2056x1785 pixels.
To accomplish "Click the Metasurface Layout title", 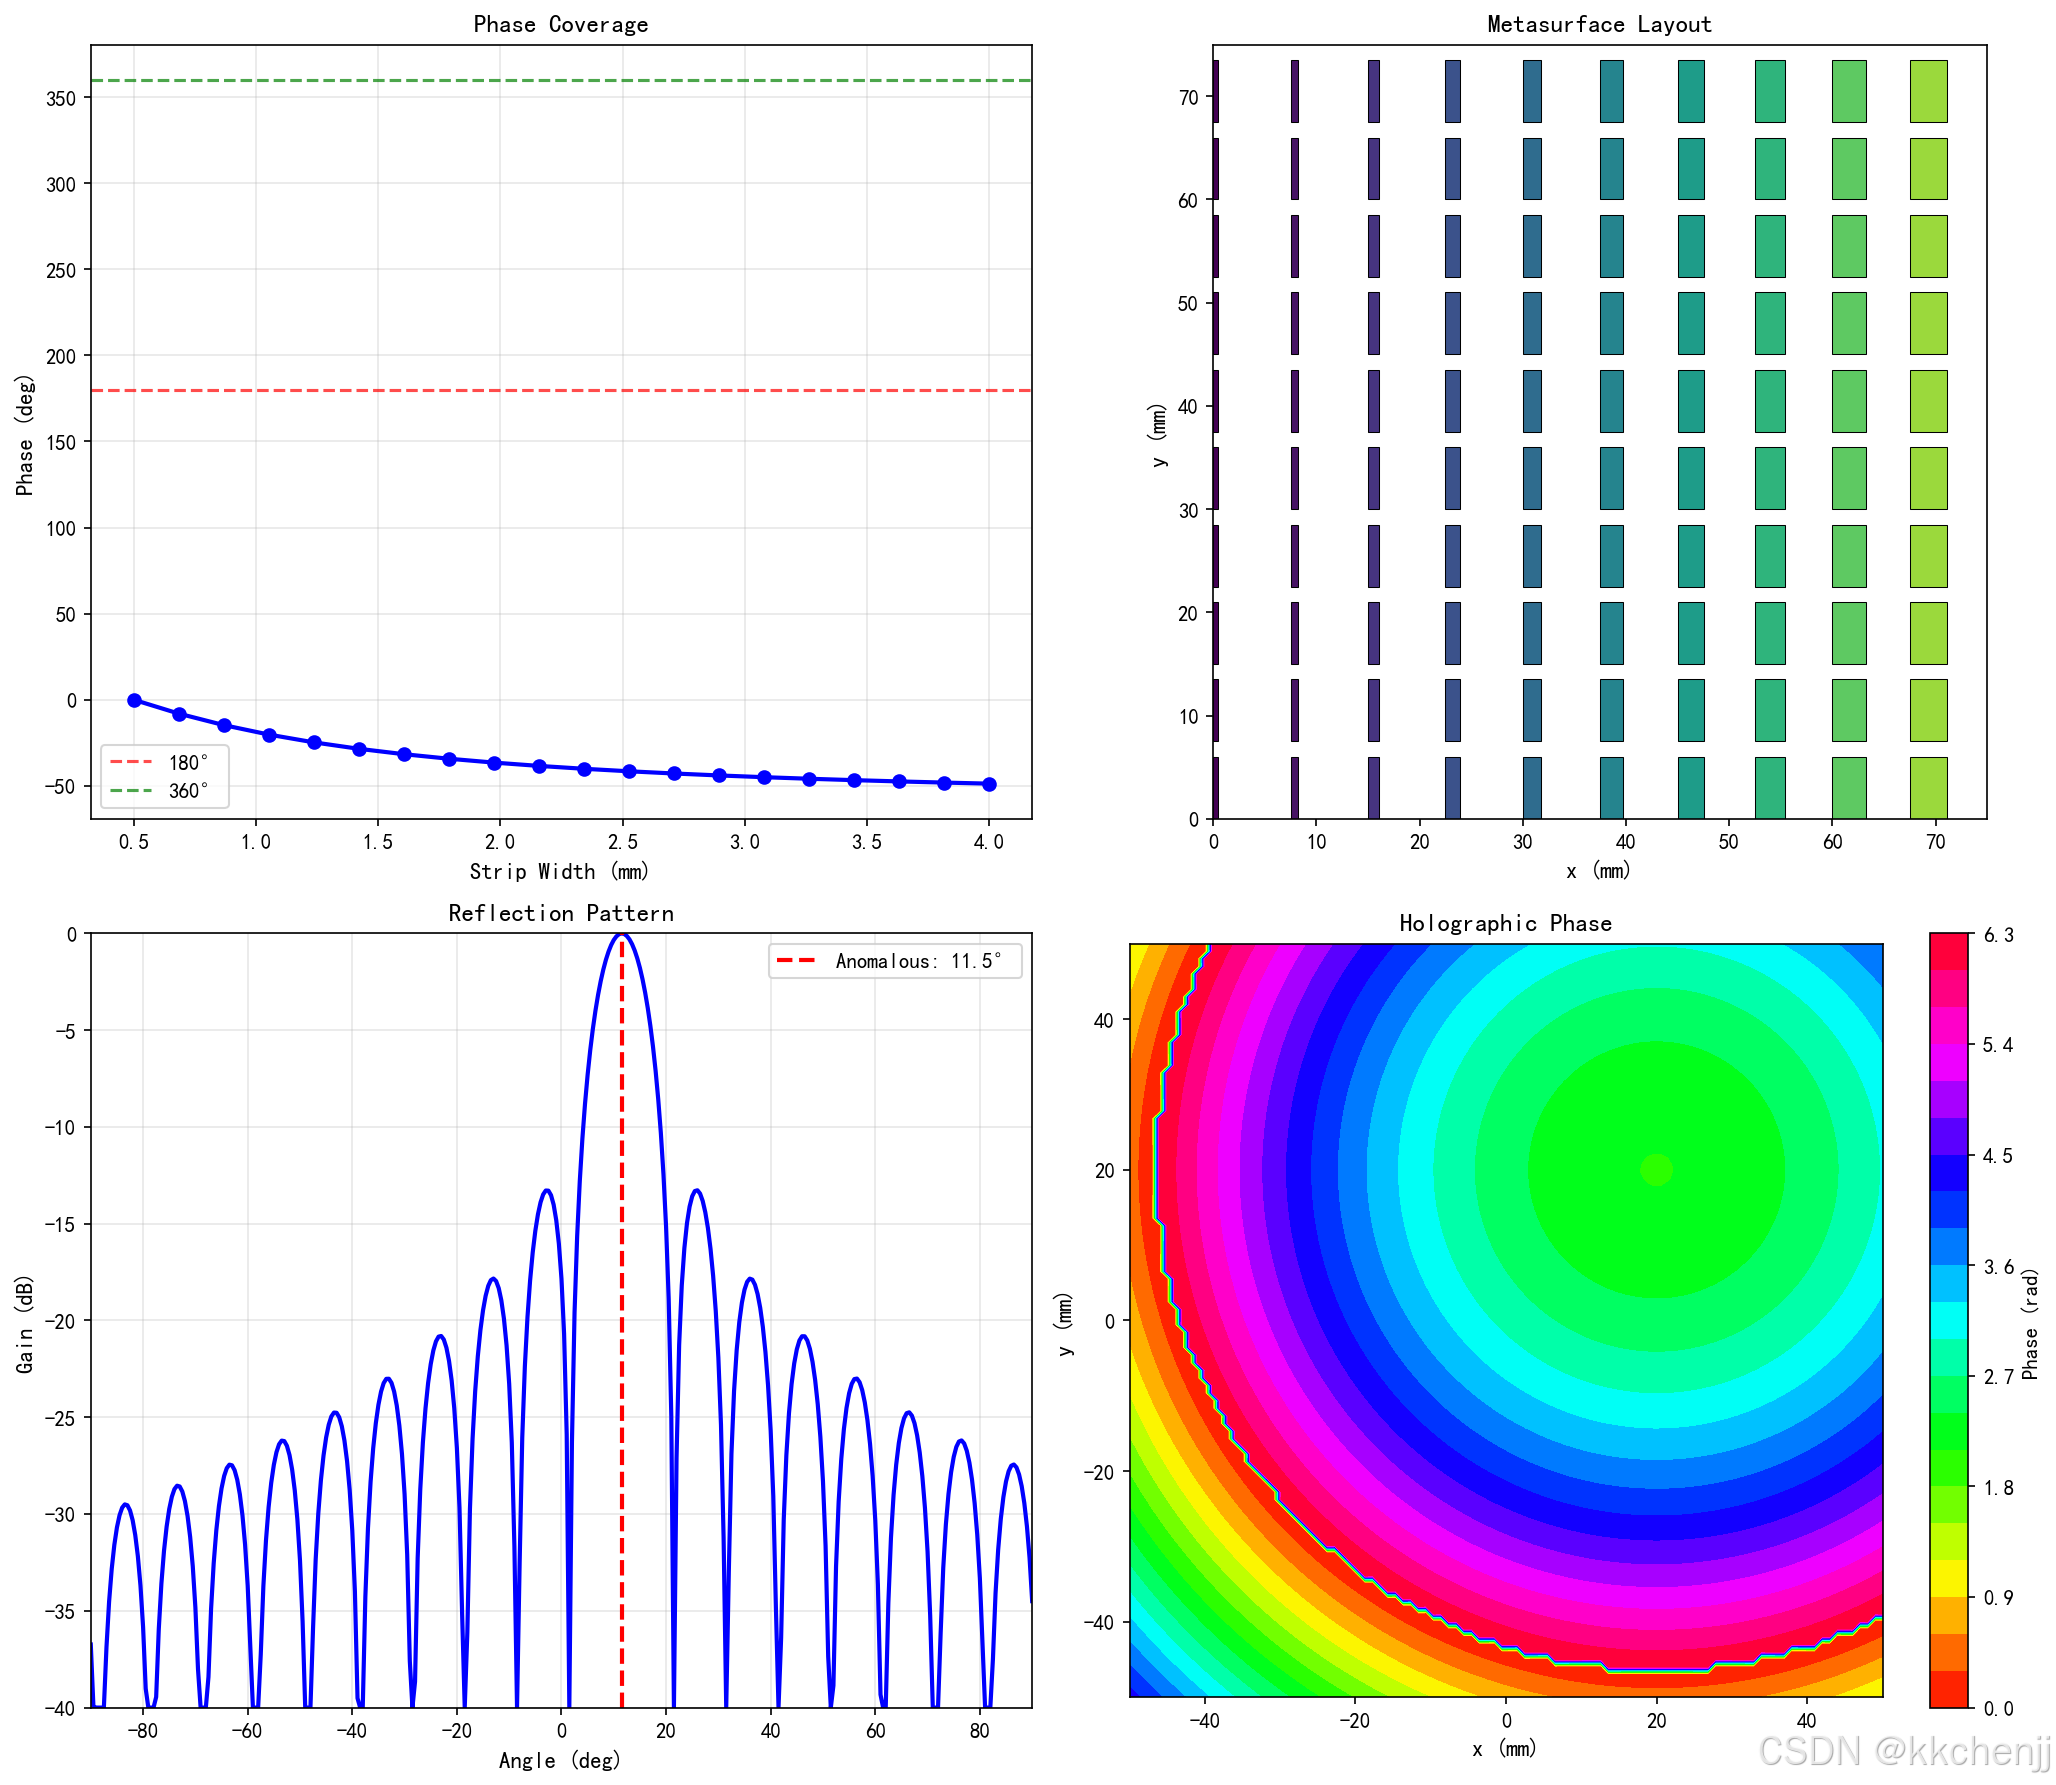I will coord(1598,24).
